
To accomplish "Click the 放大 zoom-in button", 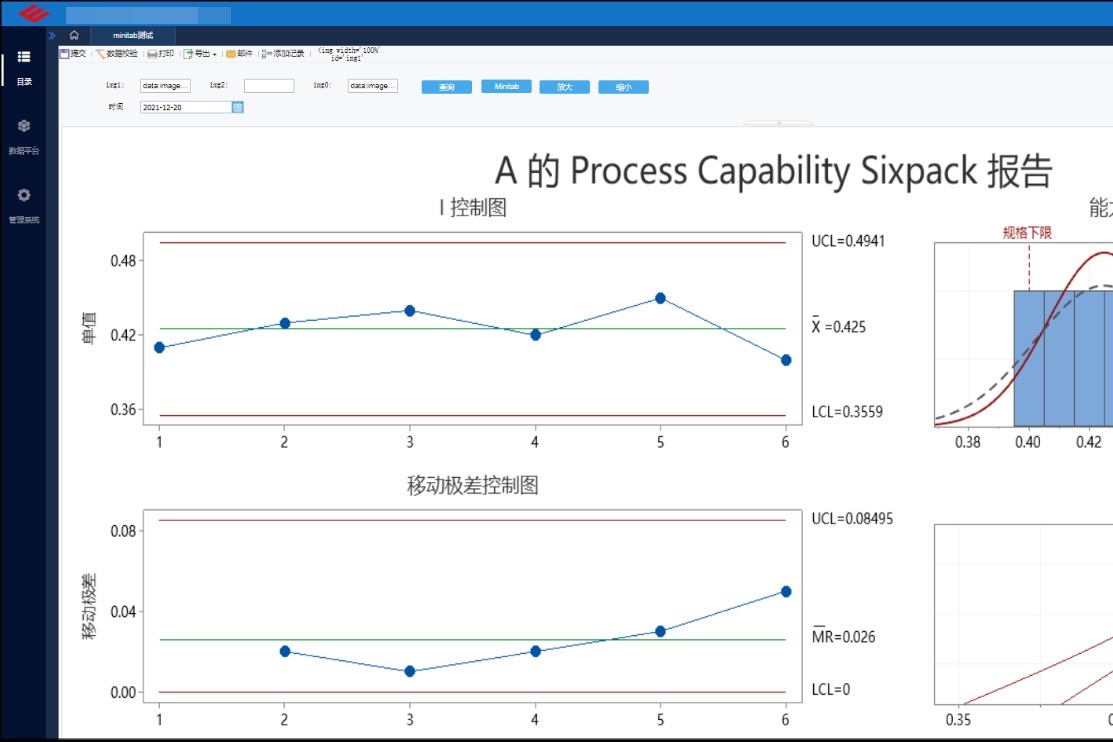I will coord(564,87).
